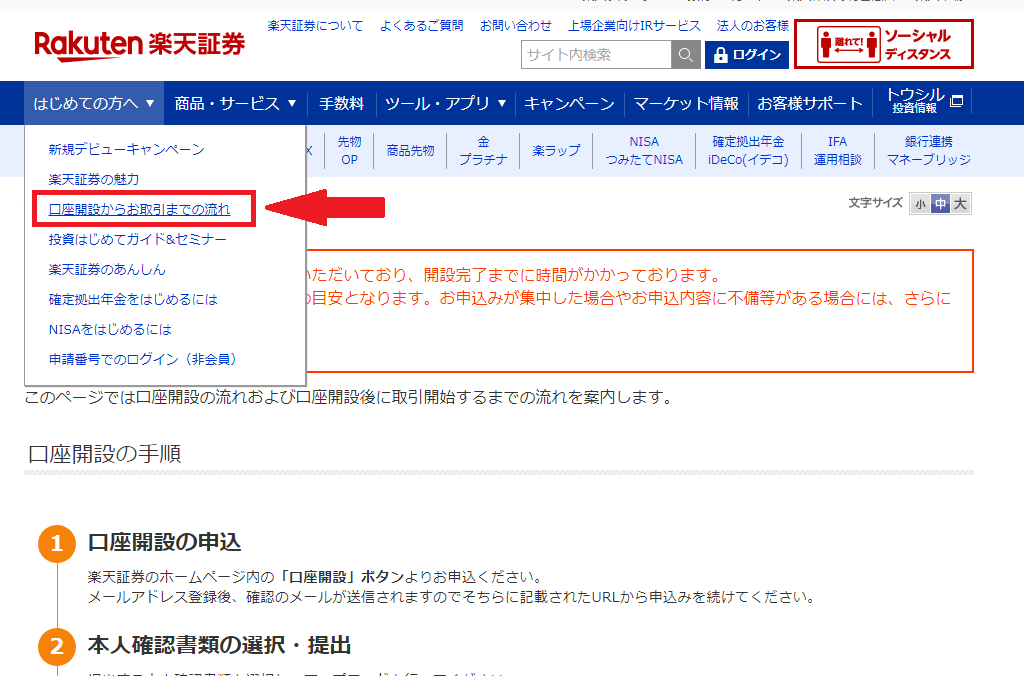Select 新規デビューキャンペーン in the dropdown
Image resolution: width=1024 pixels, height=676 pixels.
(x=126, y=150)
